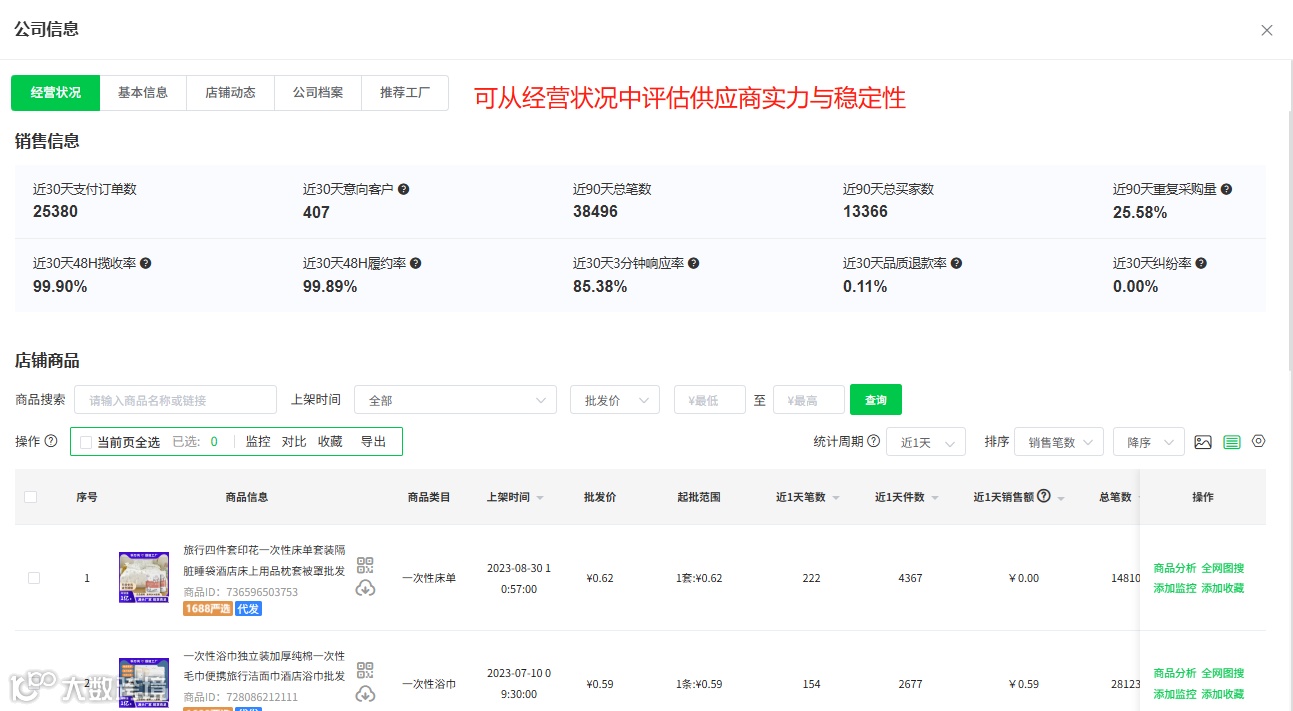Click 添加监控 for row 1 product

(x=1175, y=588)
